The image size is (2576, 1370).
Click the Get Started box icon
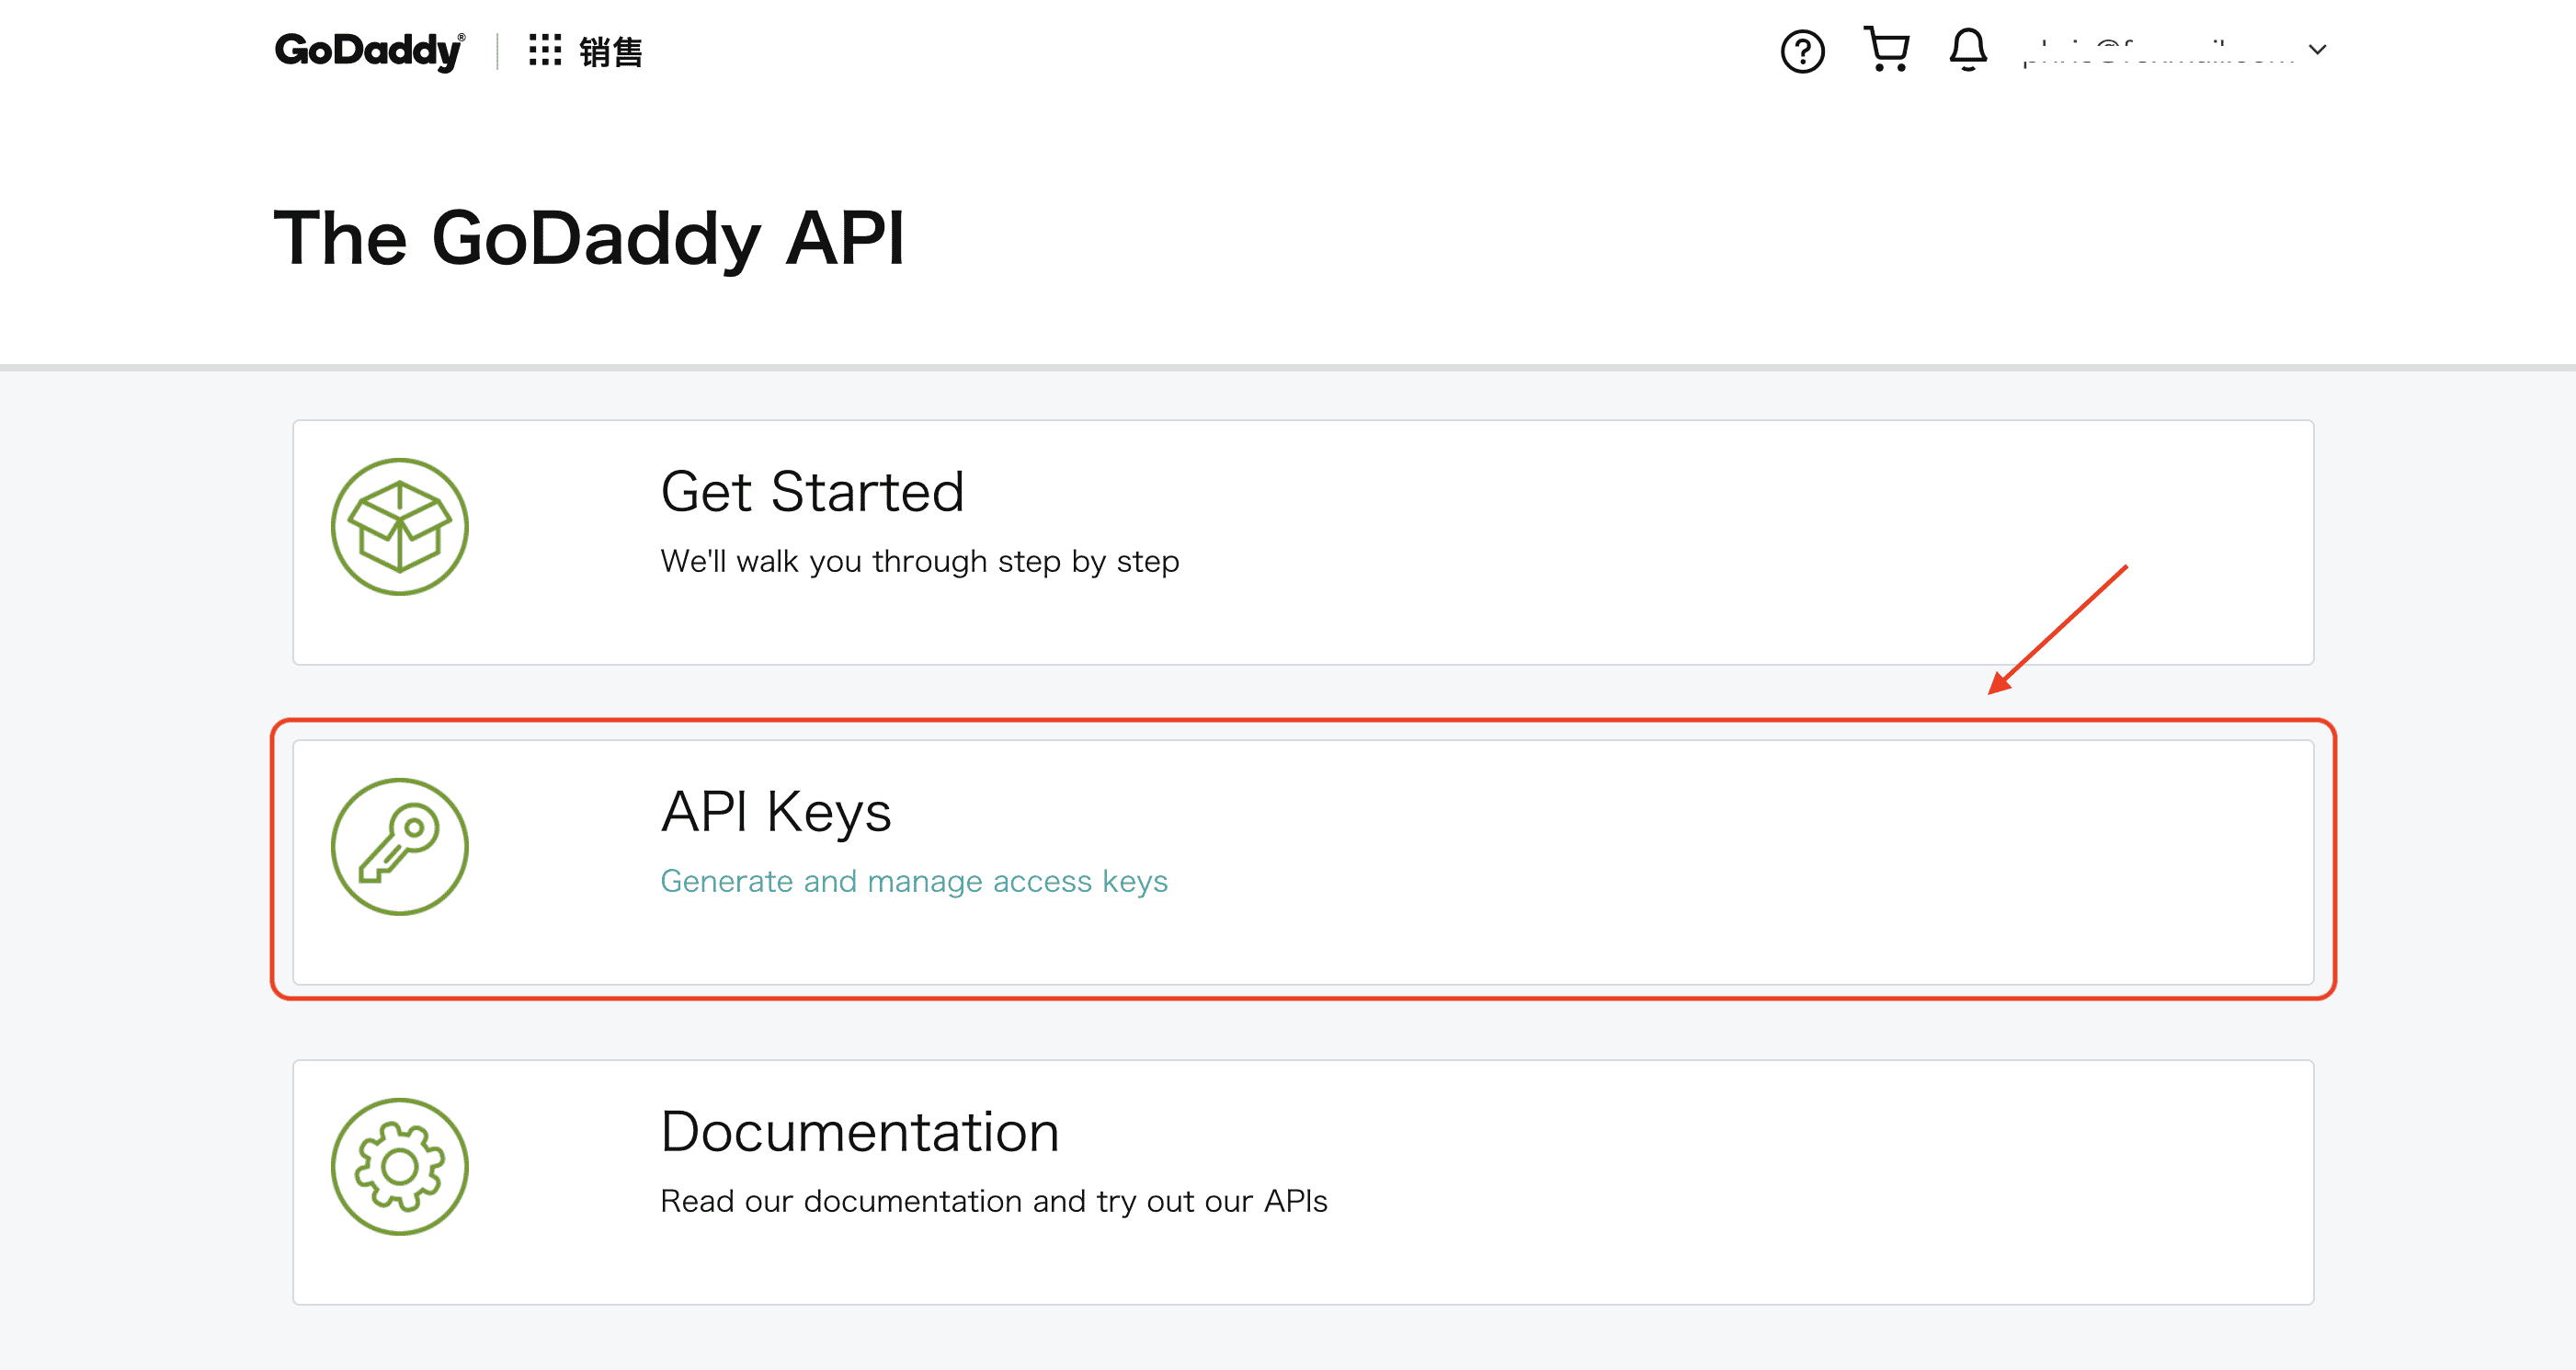(400, 527)
